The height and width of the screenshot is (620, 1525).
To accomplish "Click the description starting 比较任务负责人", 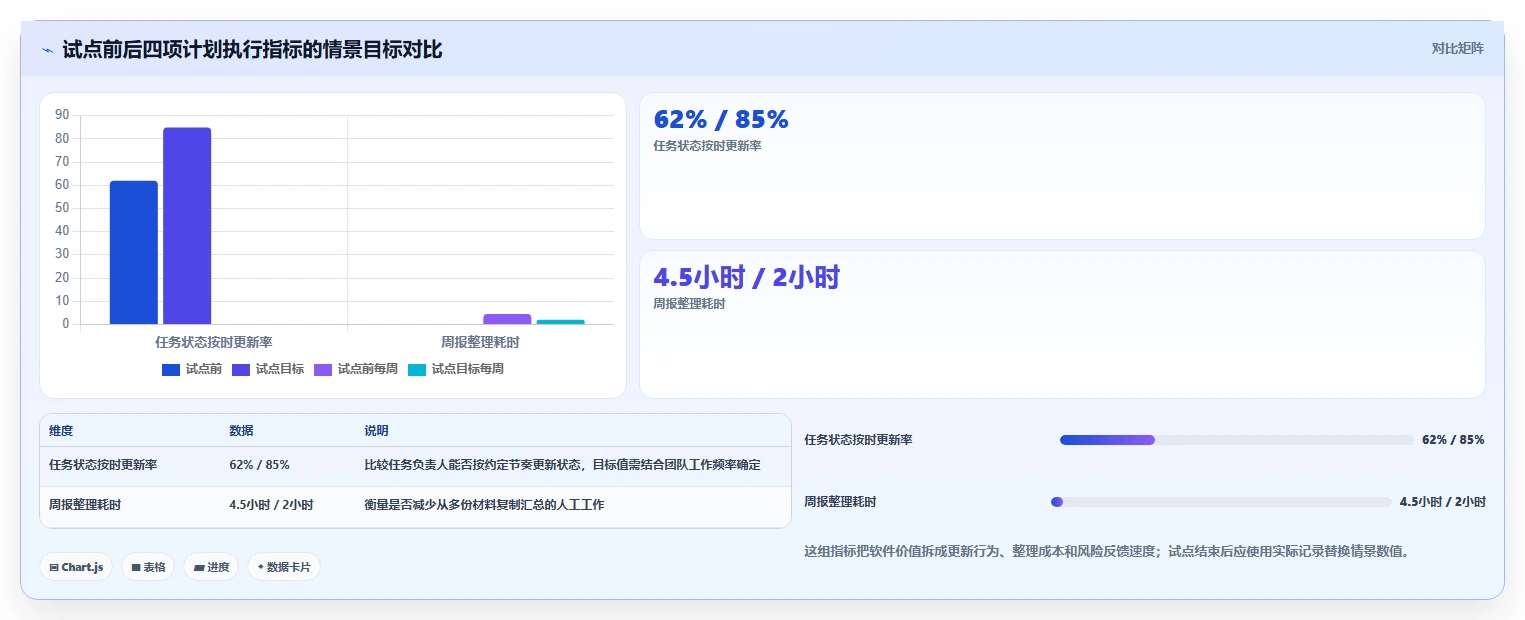I will click(562, 465).
